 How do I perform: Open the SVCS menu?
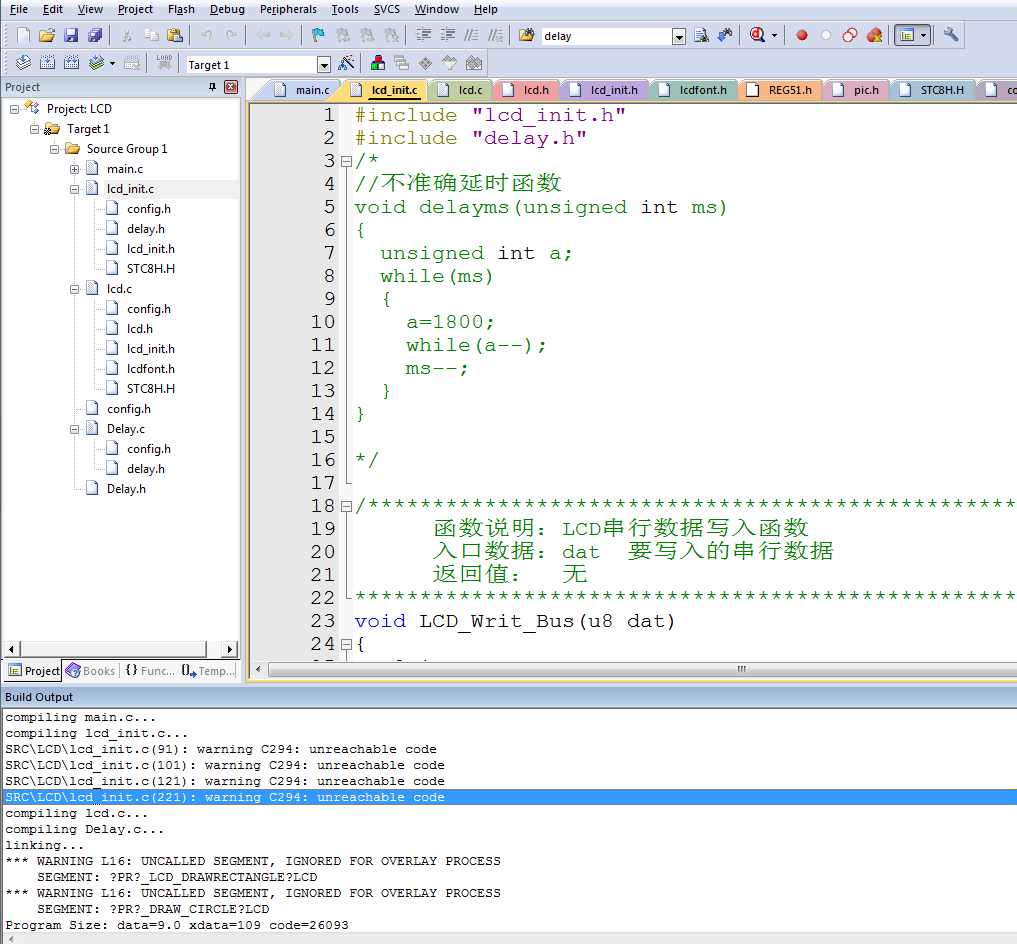387,9
